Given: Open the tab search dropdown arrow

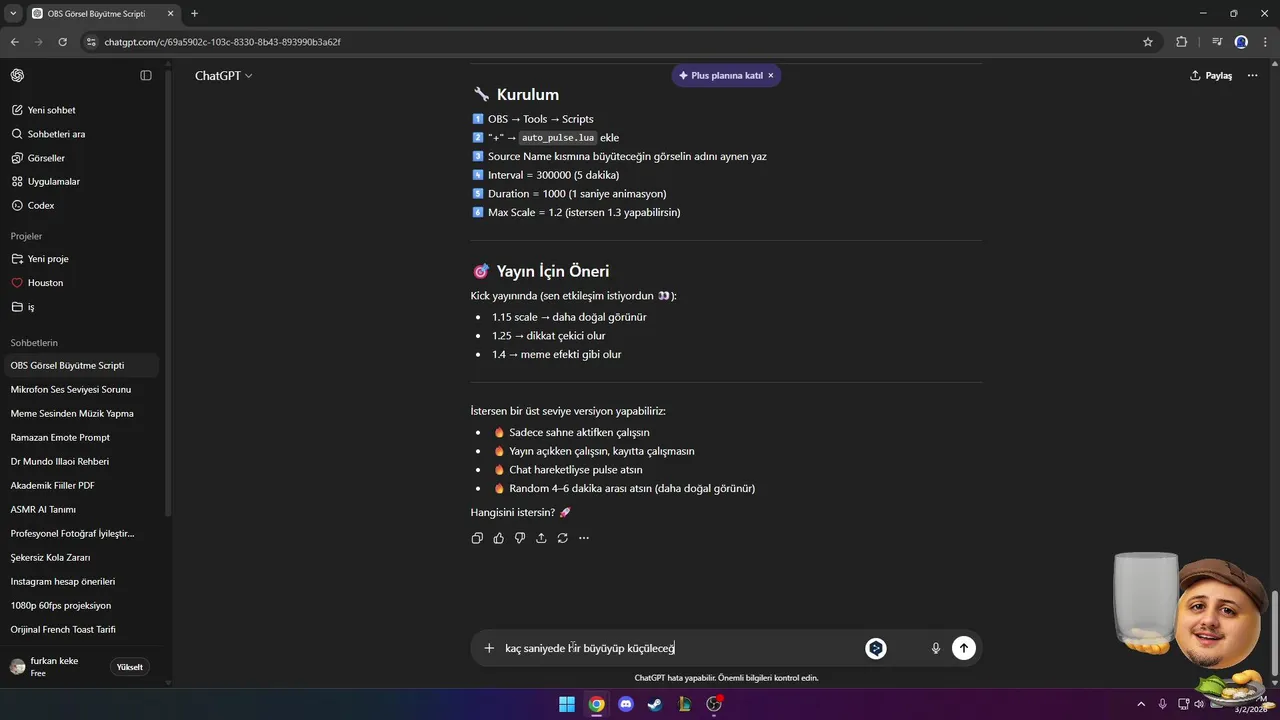Looking at the screenshot, I should [13, 13].
